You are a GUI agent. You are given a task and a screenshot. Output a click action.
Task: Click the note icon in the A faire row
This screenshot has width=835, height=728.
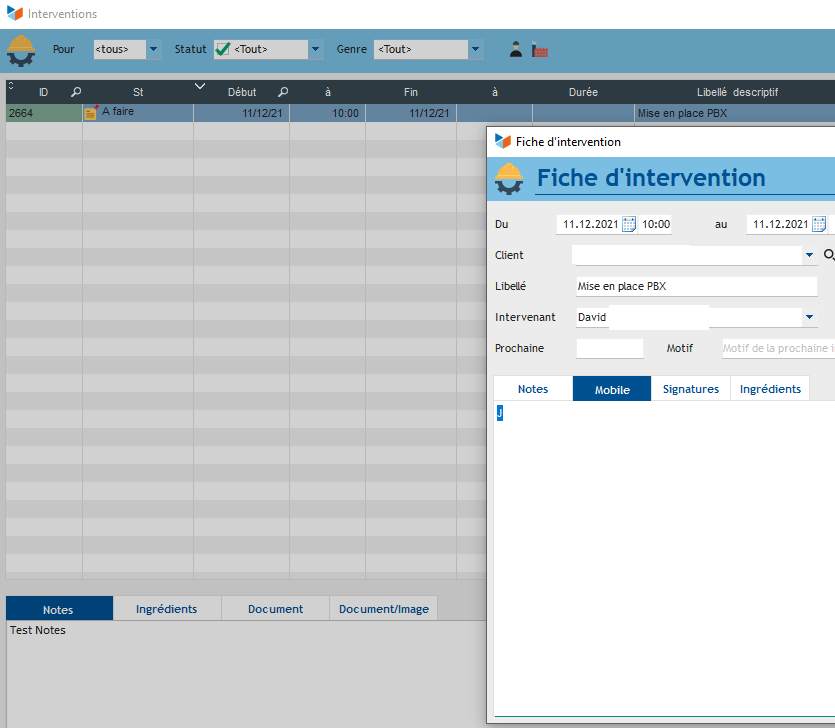(x=91, y=113)
